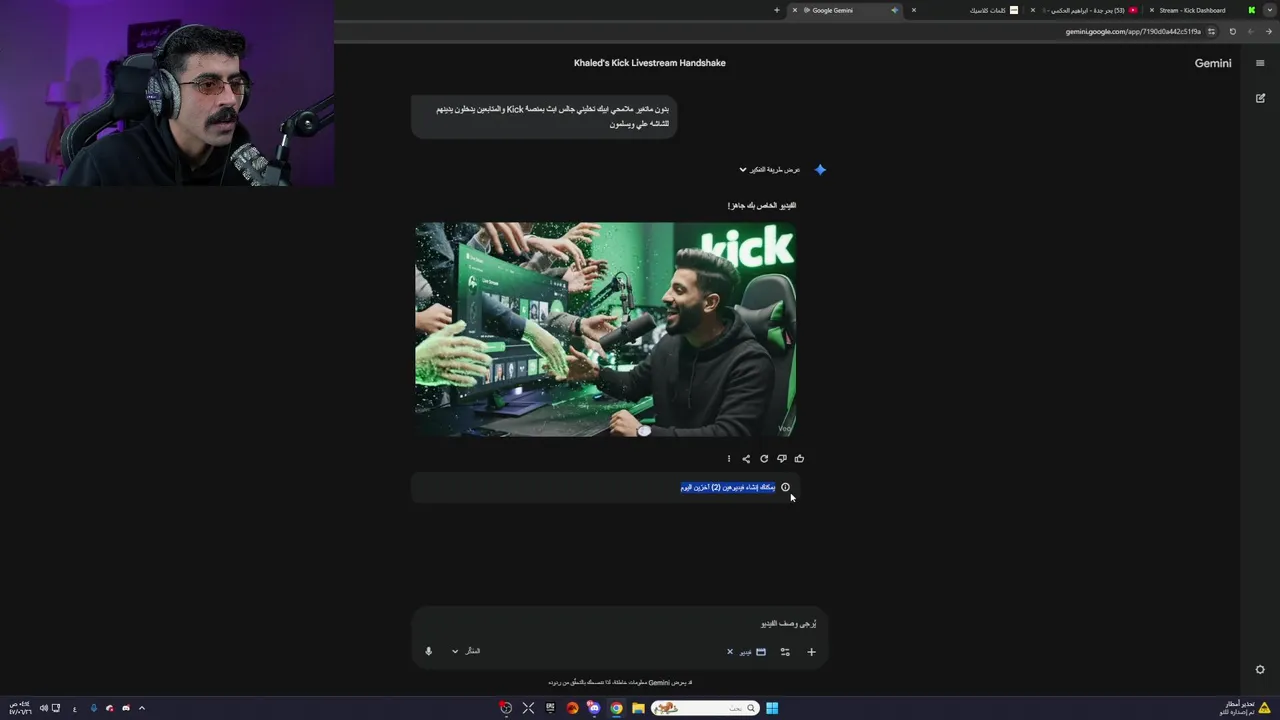Open more options three-dot menu under video
Screen dimensions: 1280x720
728,459
